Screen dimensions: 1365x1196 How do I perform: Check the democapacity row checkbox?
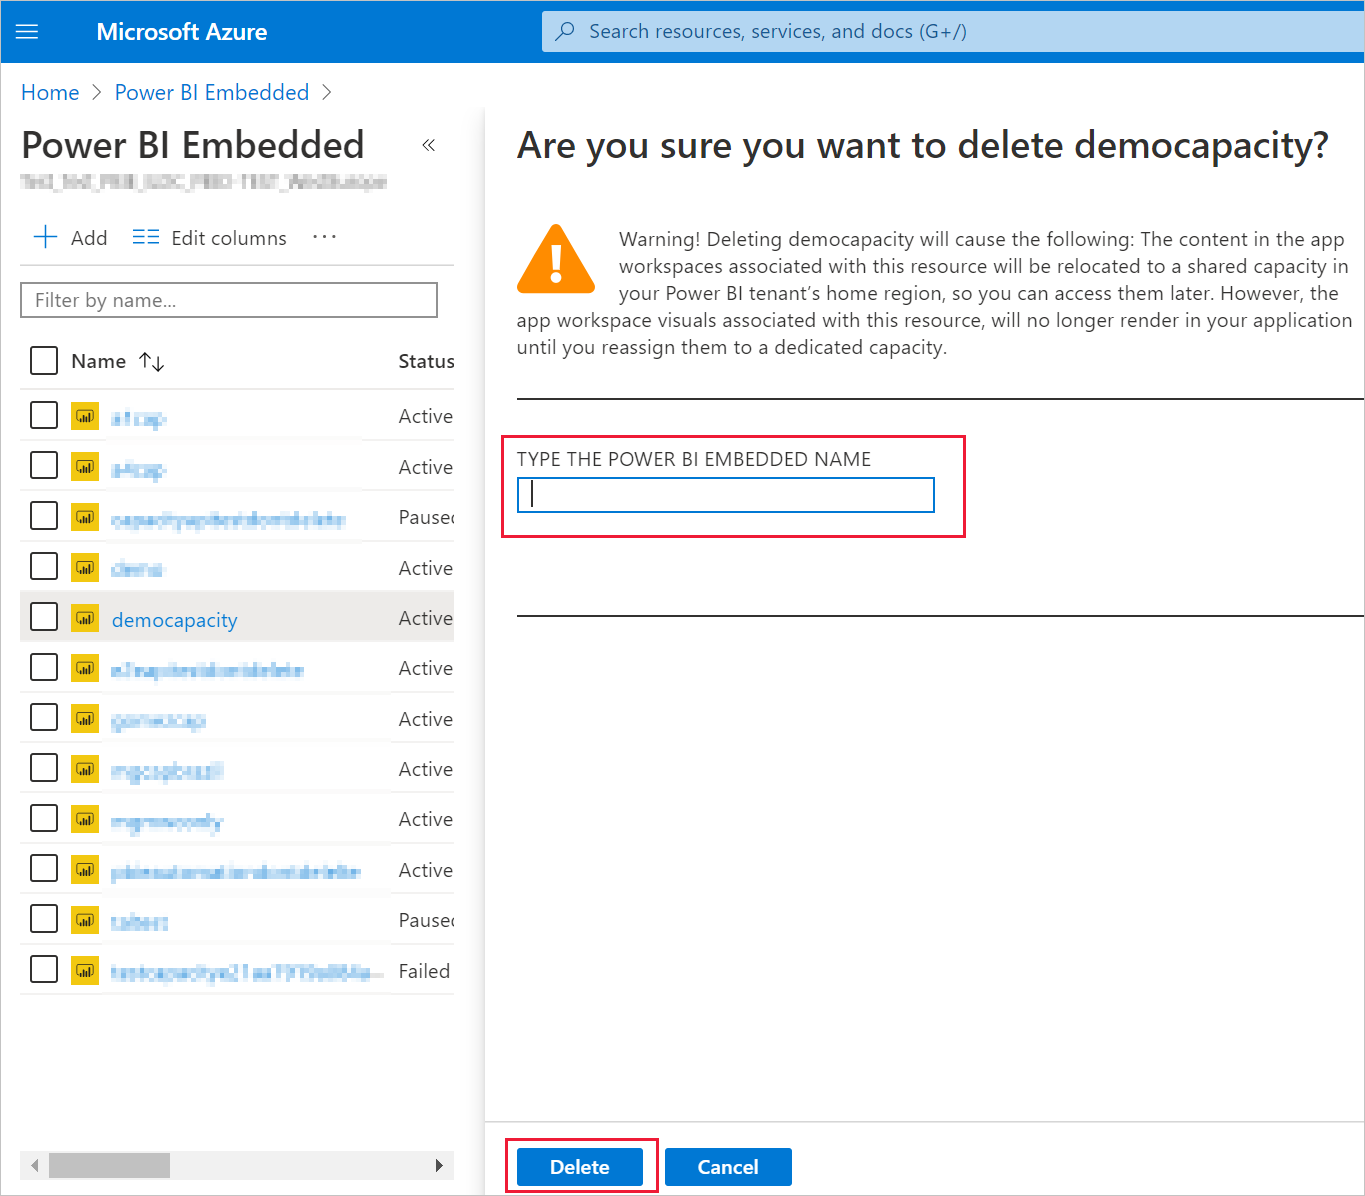[44, 617]
